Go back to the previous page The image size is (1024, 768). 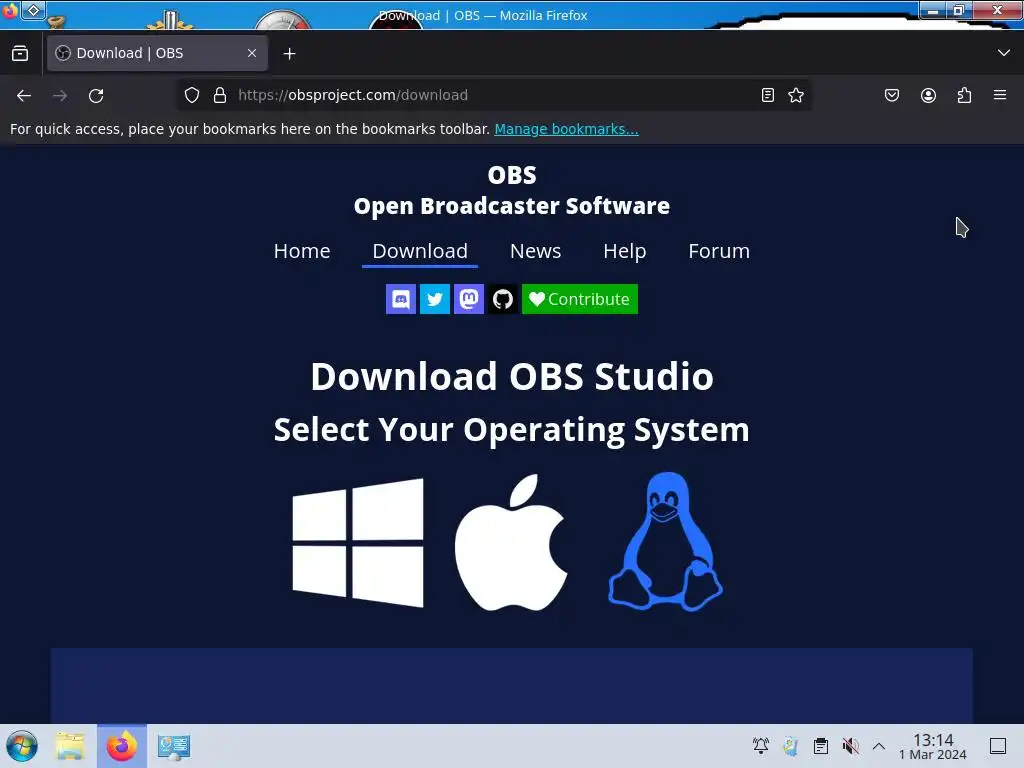(24, 95)
